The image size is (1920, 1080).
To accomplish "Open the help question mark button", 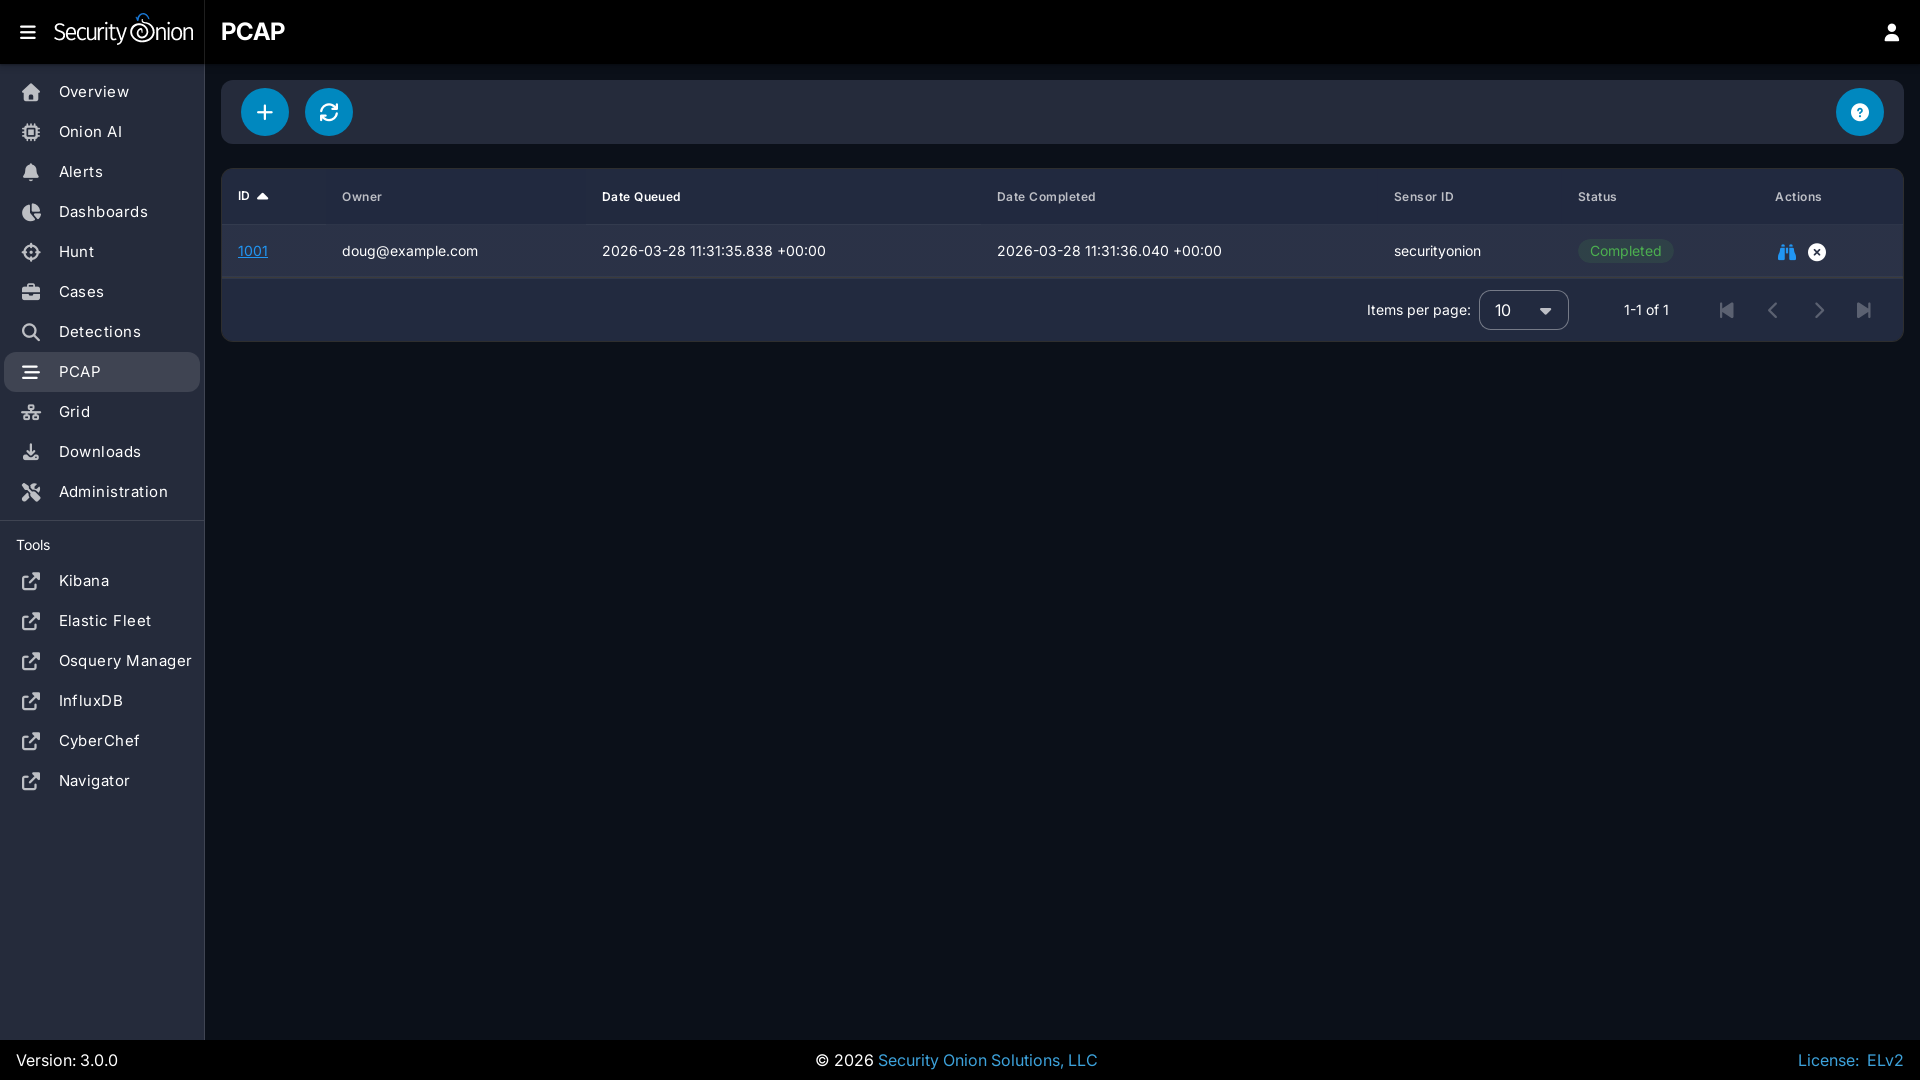I will [x=1859, y=112].
